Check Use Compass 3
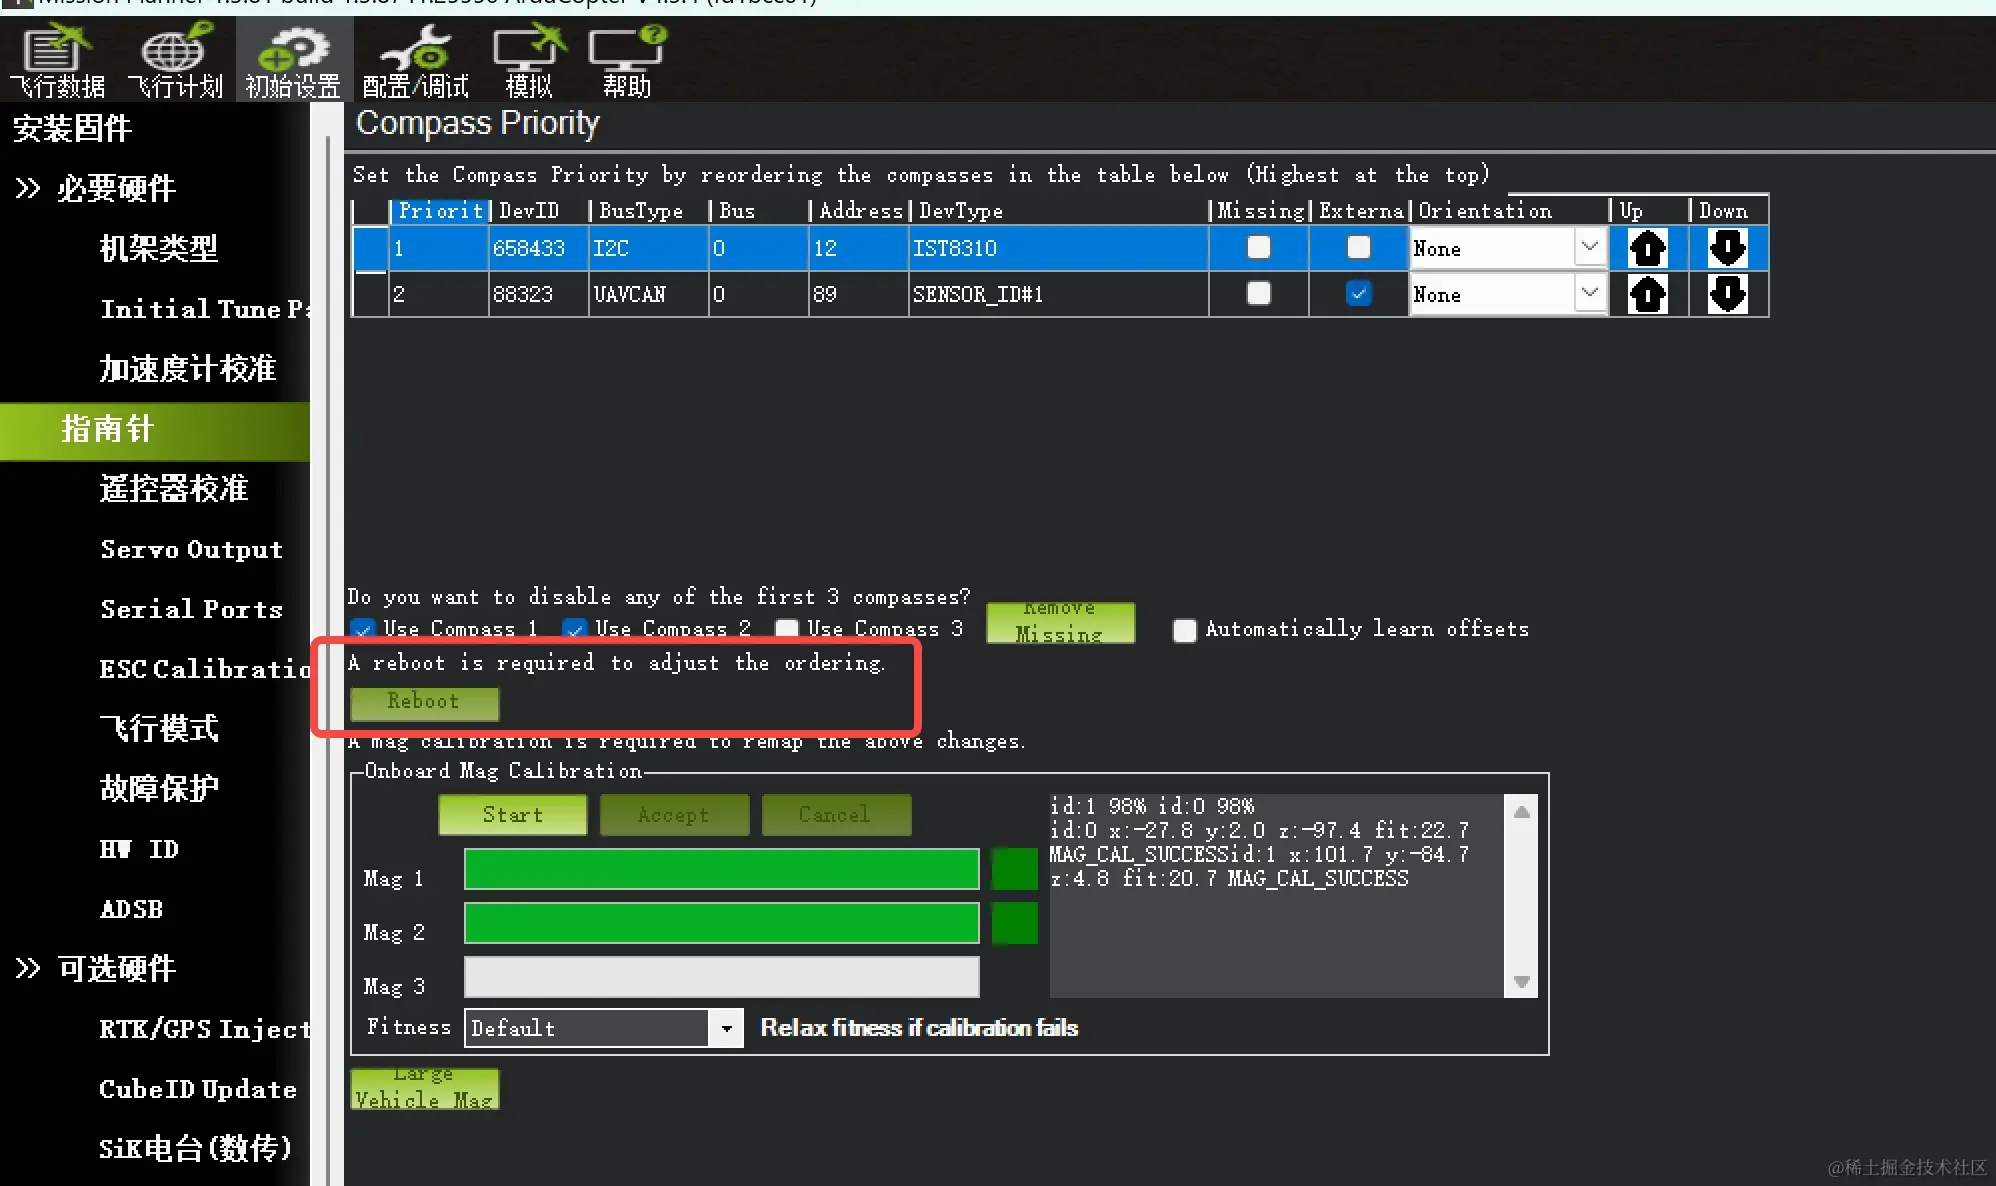Viewport: 1996px width, 1186px height. point(787,629)
